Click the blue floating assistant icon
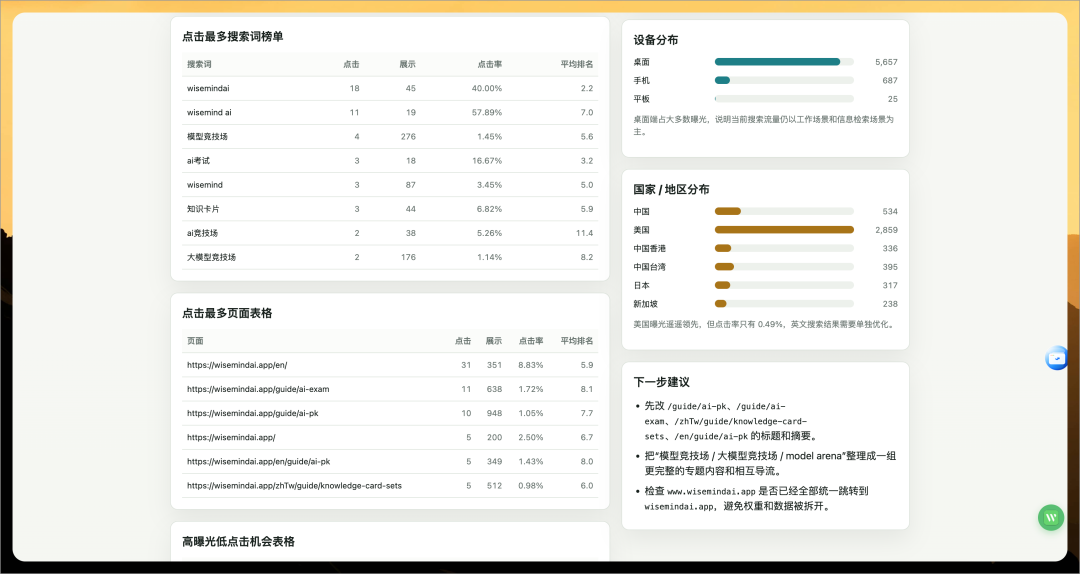This screenshot has width=1080, height=574. pos(1056,358)
